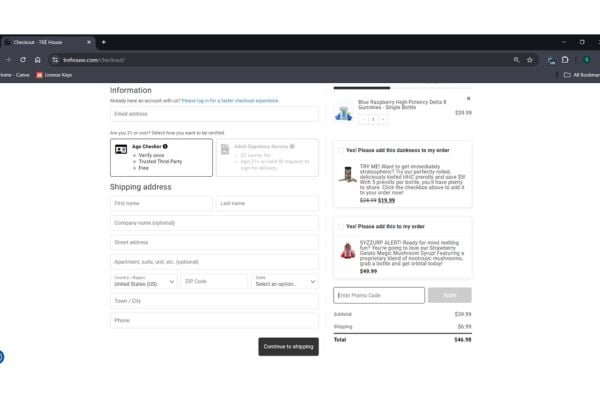This screenshot has height=400, width=600.
Task: Open the extensions puzzle icon
Action: coord(565,60)
